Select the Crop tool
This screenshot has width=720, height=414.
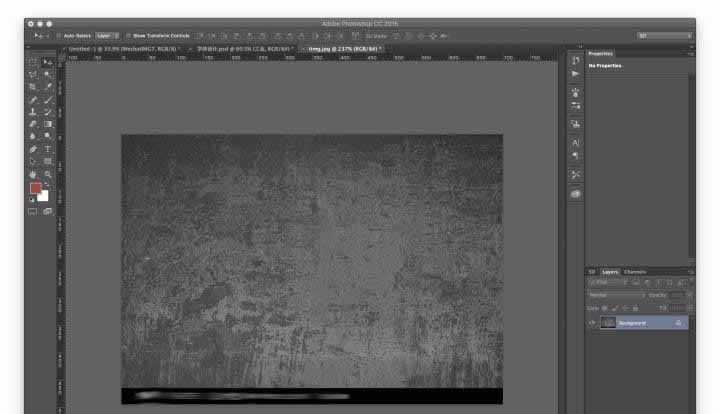[x=33, y=87]
